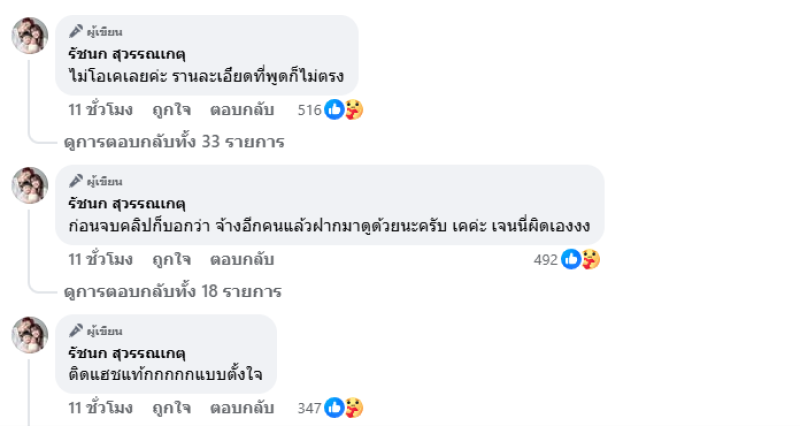Like the first comment via ถูกใจ
This screenshot has width=800, height=426.
coord(171,110)
